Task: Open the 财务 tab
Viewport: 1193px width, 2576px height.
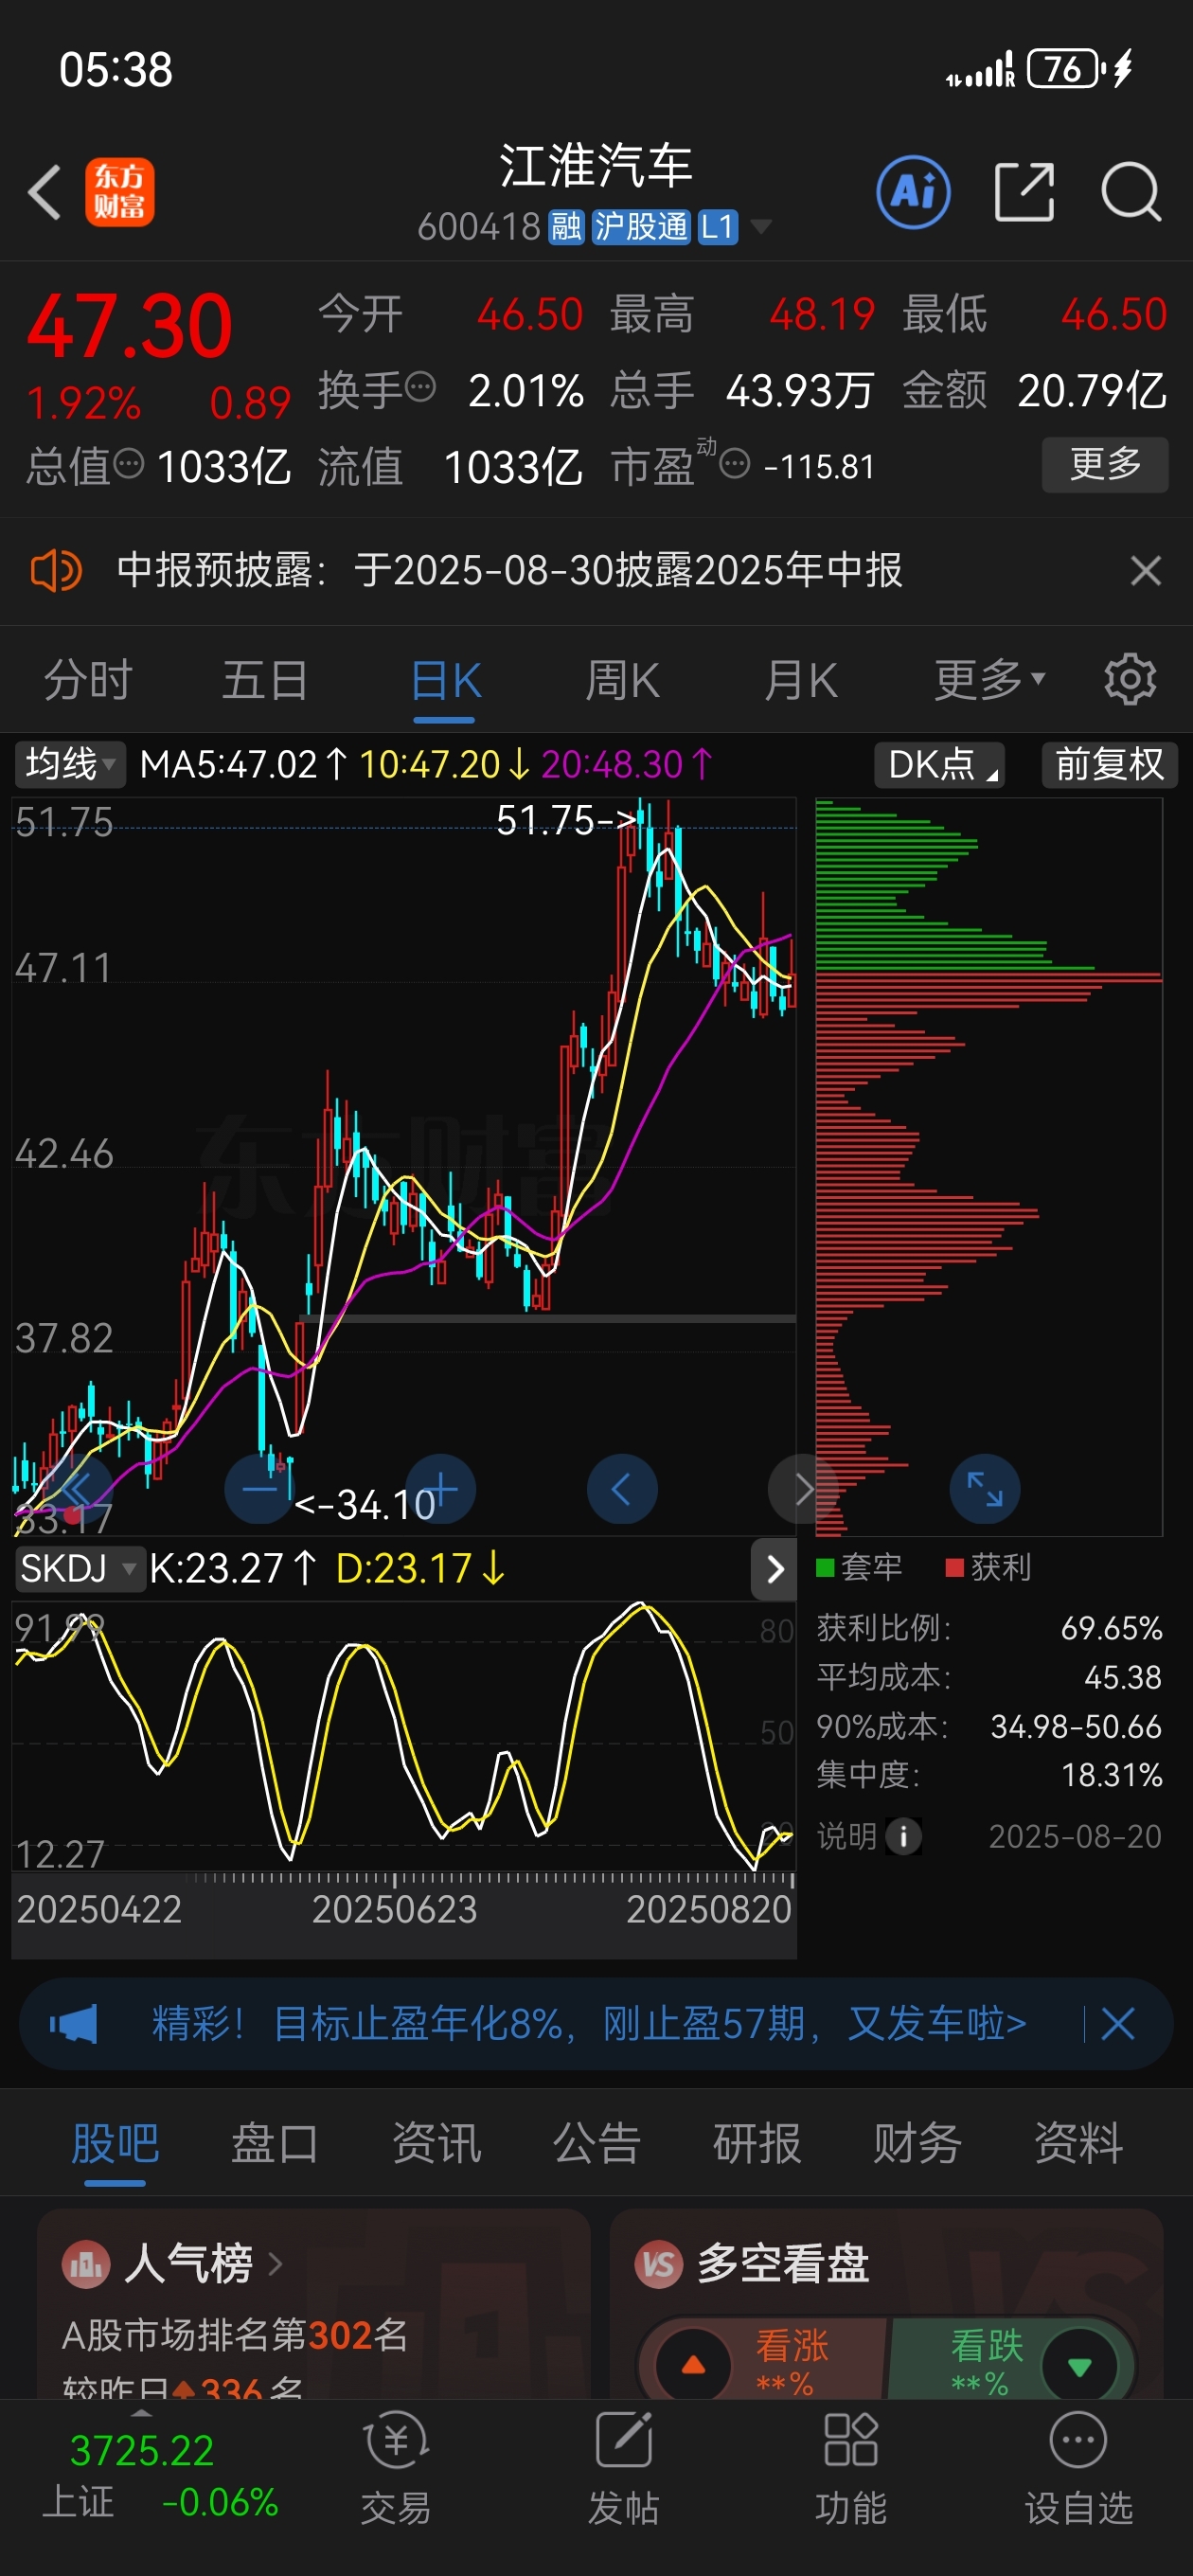Action: pyautogui.click(x=917, y=2143)
